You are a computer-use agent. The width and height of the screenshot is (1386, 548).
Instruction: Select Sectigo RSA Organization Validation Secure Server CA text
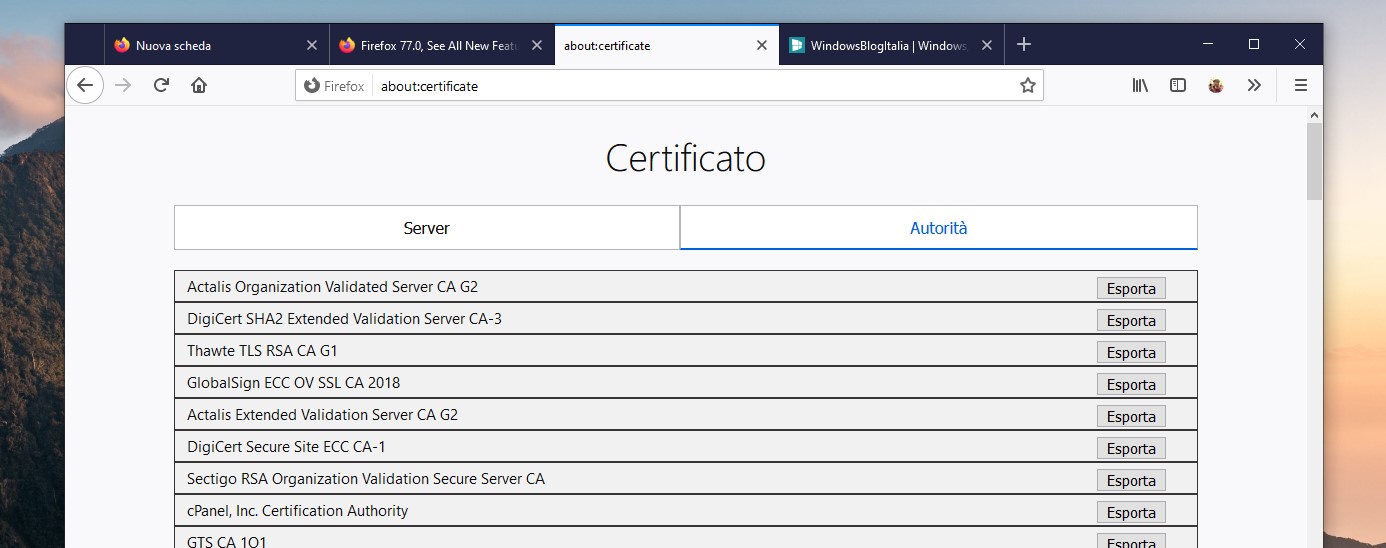tap(366, 479)
